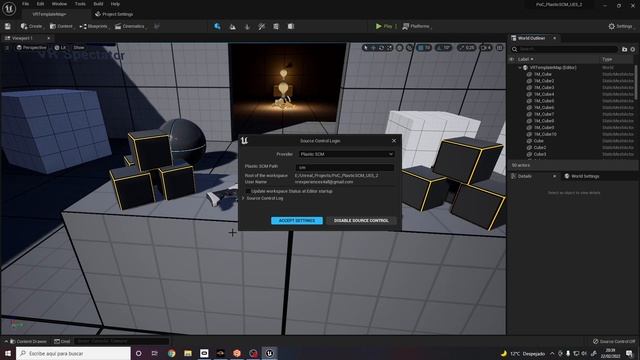Open the Edit menu
This screenshot has height=360, width=640.
point(40,4)
